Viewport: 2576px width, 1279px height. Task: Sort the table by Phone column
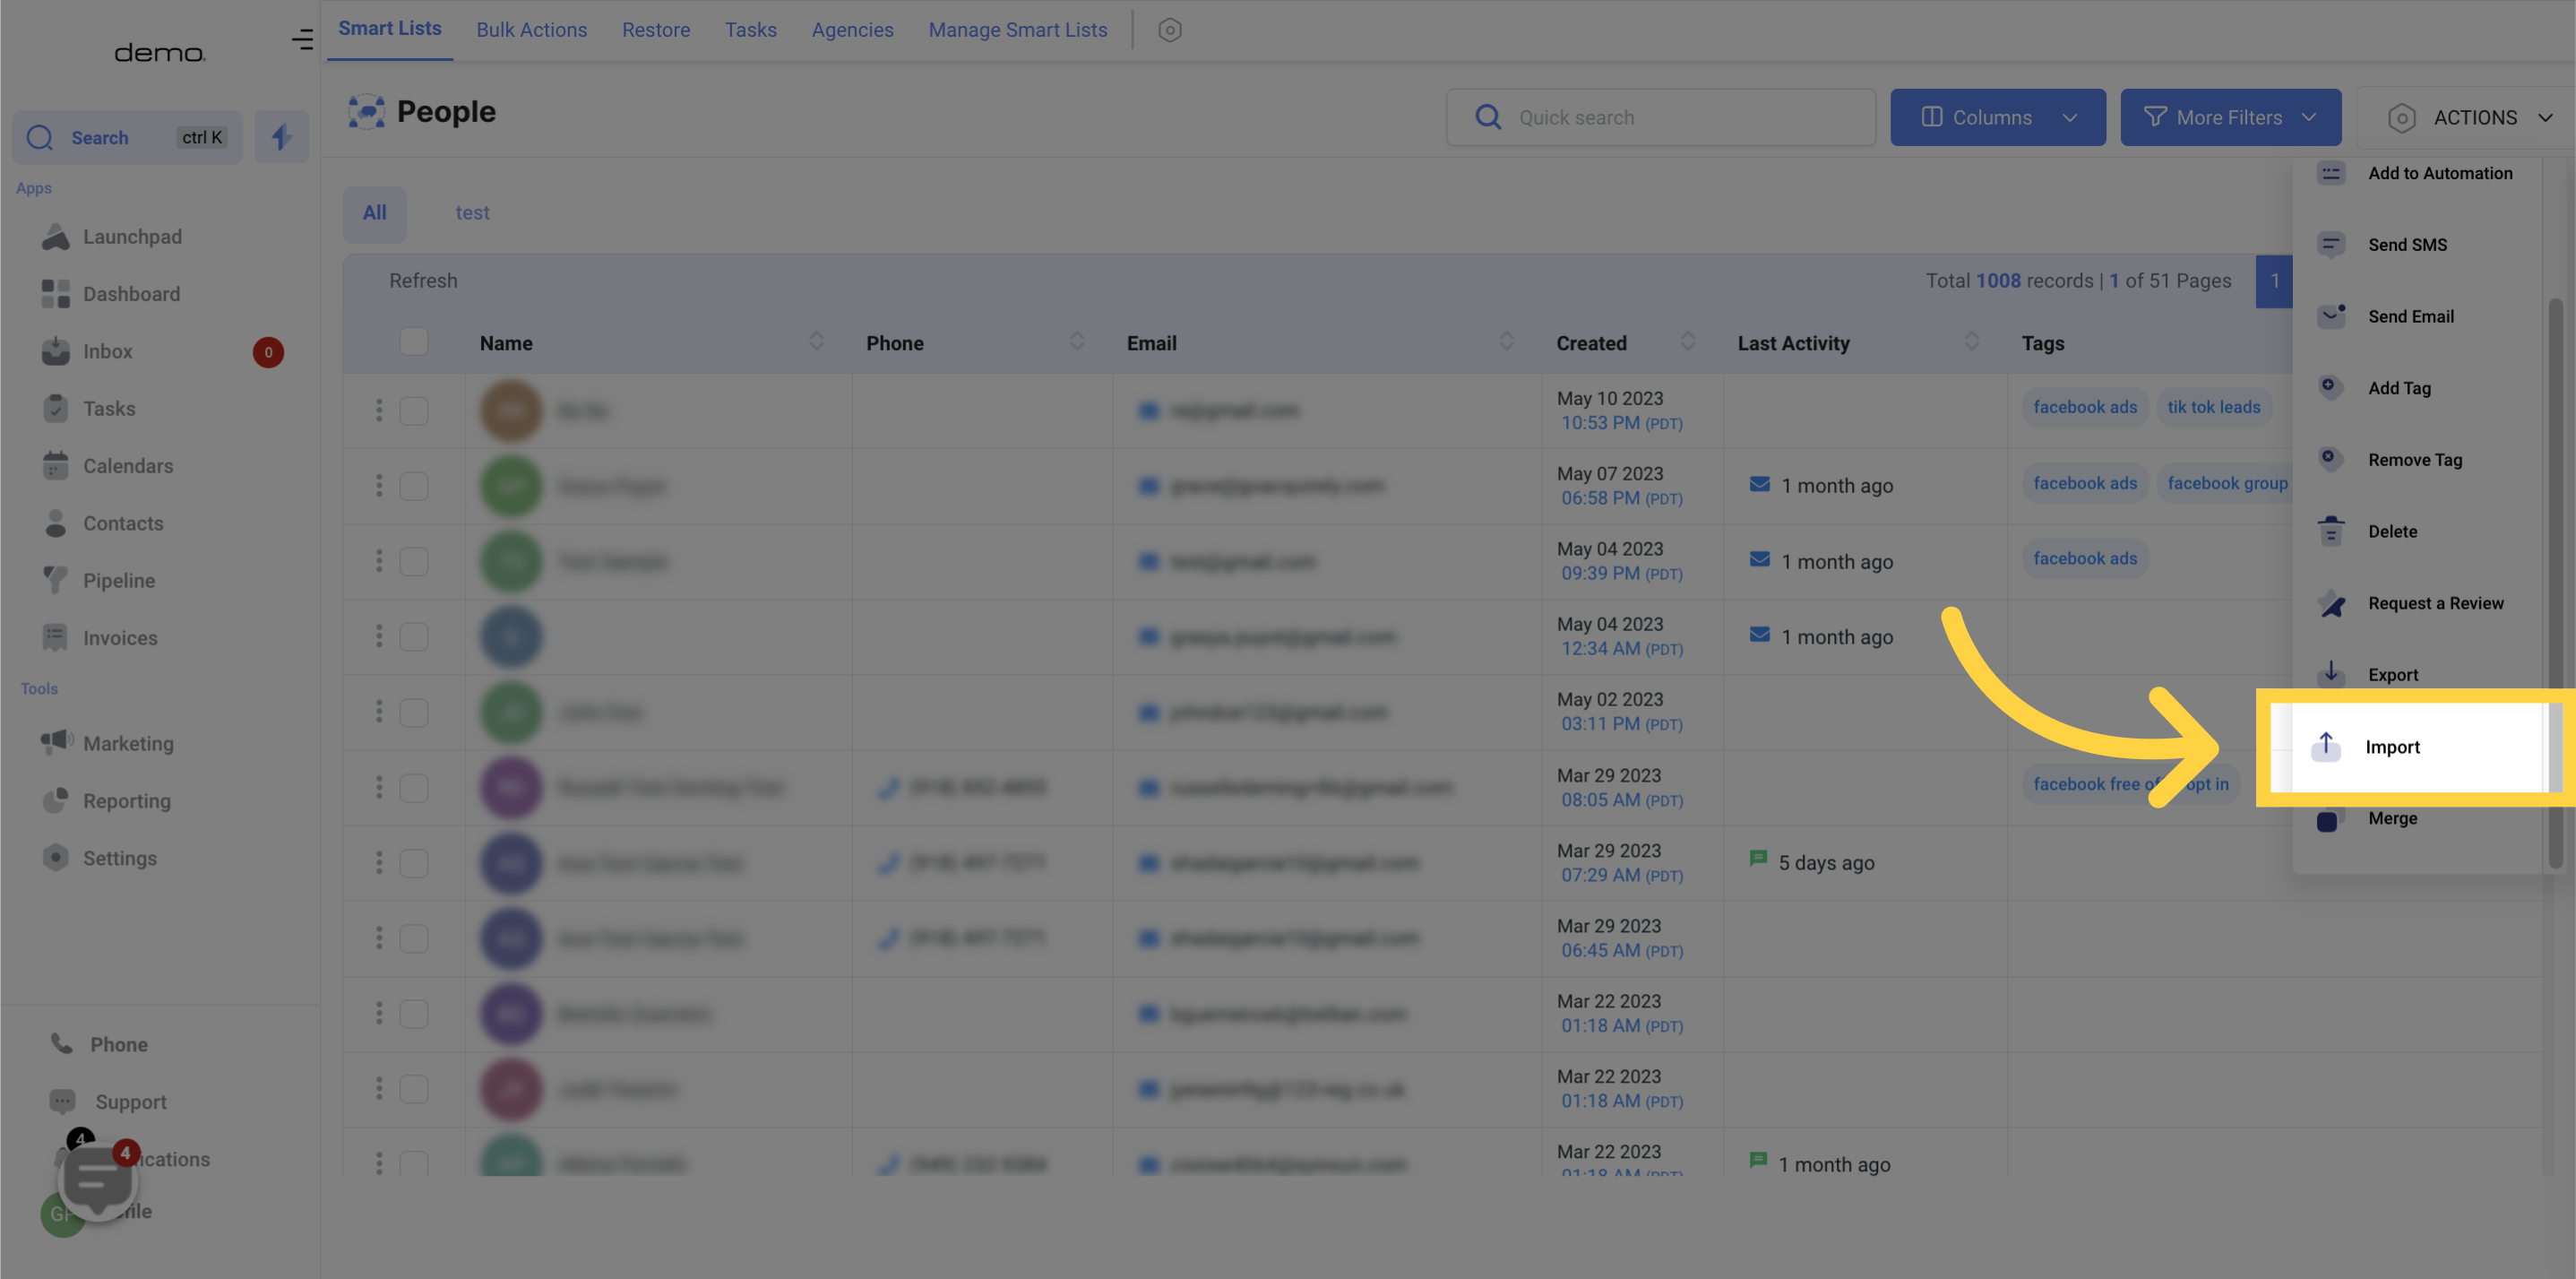point(1077,342)
